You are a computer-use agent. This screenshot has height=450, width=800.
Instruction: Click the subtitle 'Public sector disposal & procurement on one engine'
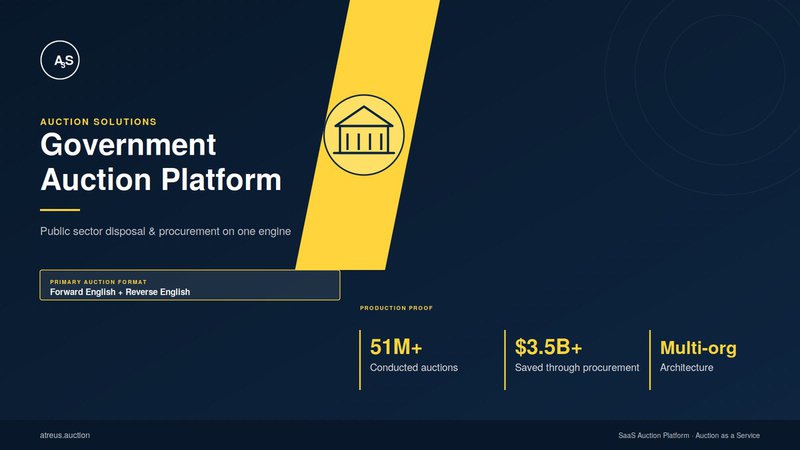[165, 231]
